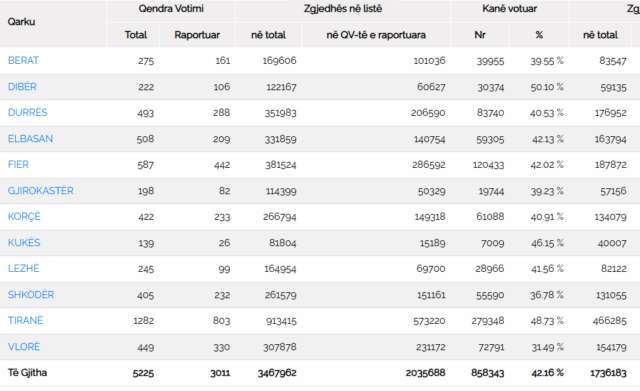Click the në QV-të e raportuara header
This screenshot has width=640, height=391.
tap(376, 35)
